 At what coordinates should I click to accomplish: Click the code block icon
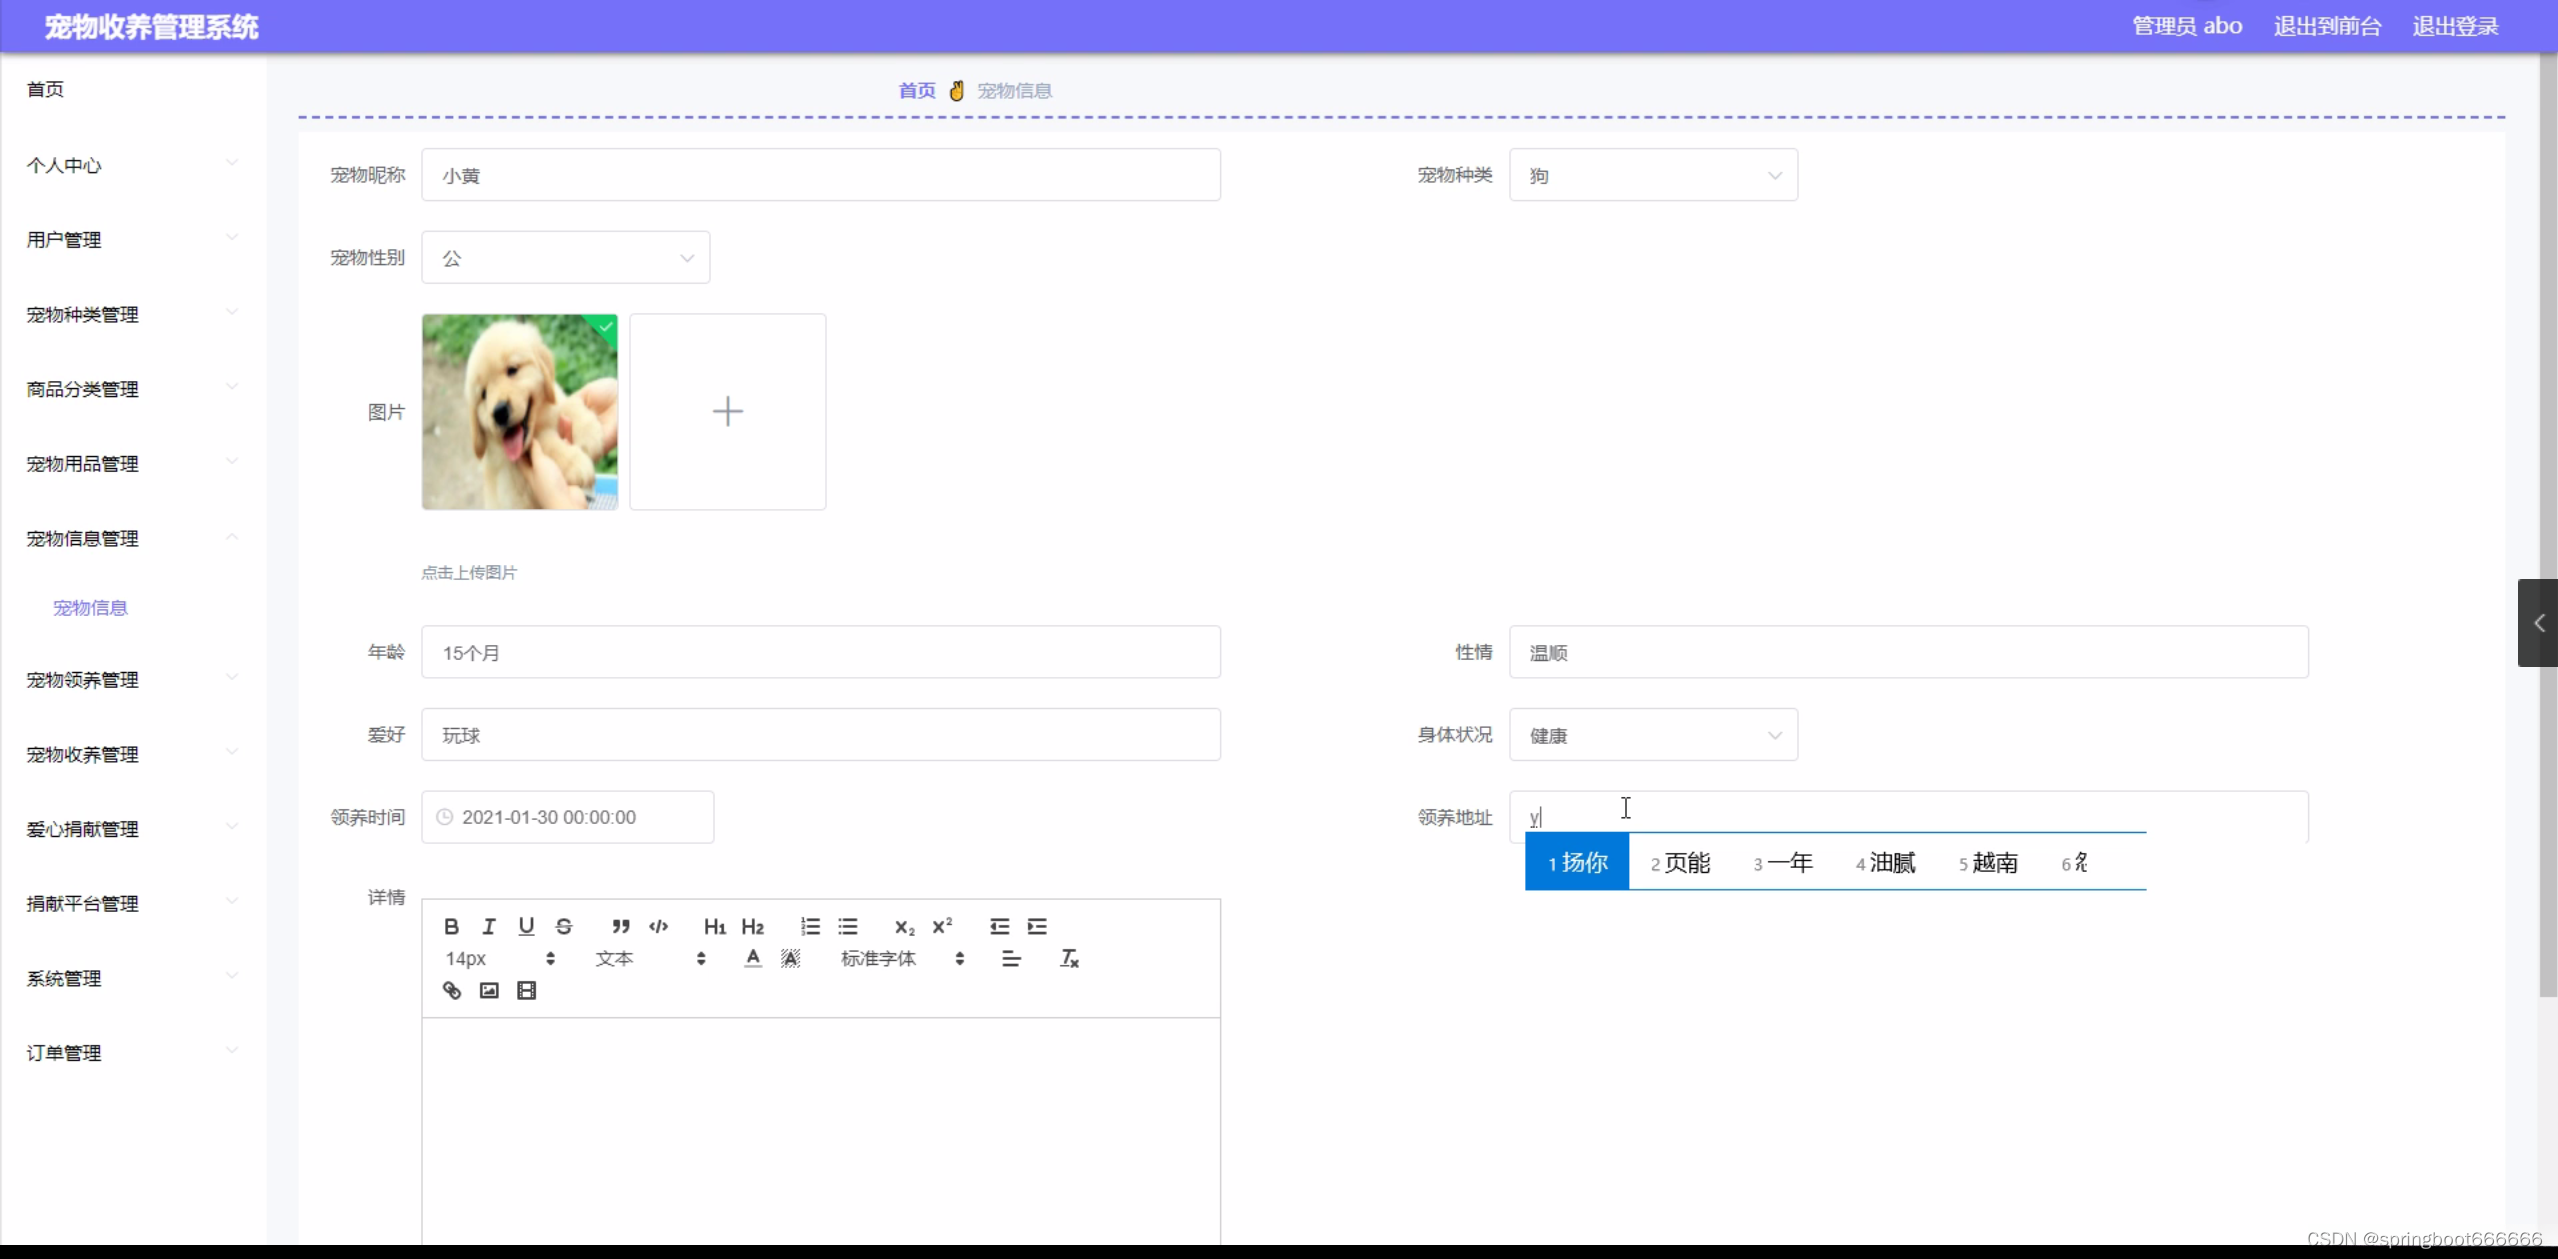pos(658,926)
